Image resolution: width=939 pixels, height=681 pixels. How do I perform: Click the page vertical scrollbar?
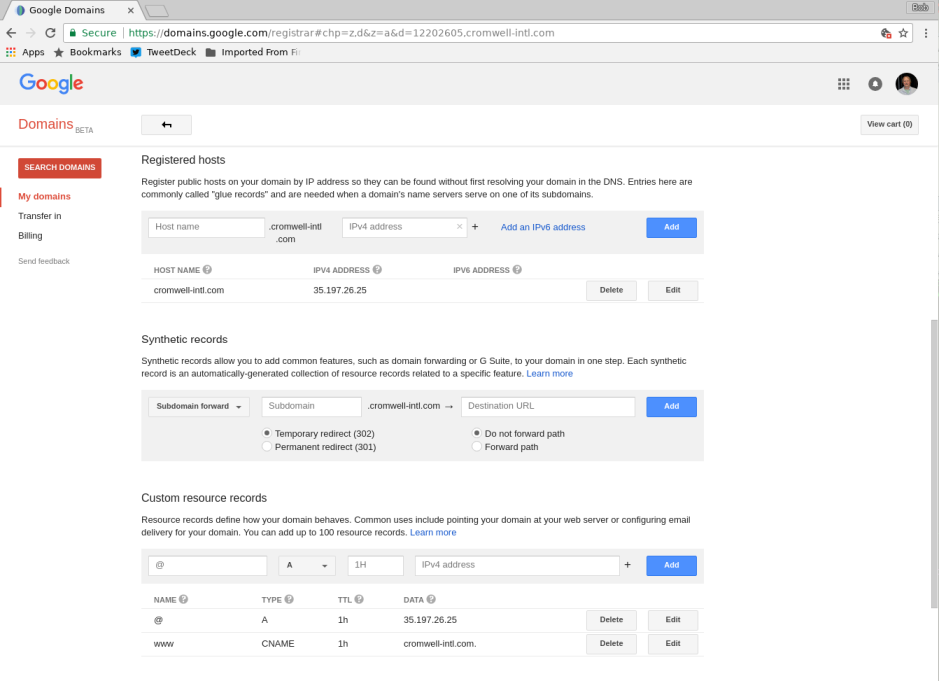[934, 464]
